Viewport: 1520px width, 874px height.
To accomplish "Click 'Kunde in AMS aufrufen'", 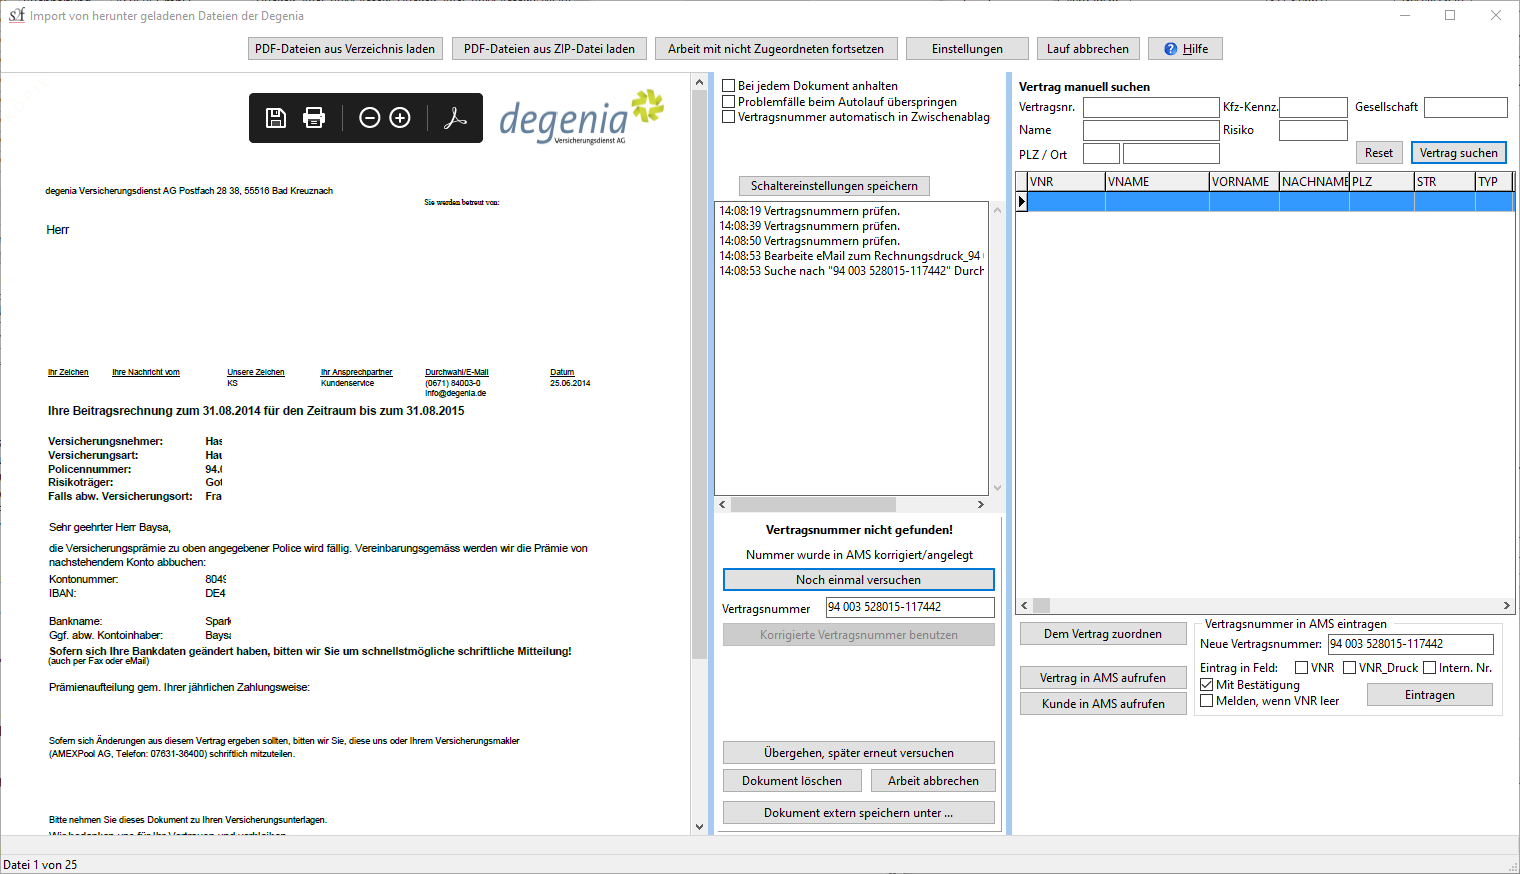I will 1102,704.
